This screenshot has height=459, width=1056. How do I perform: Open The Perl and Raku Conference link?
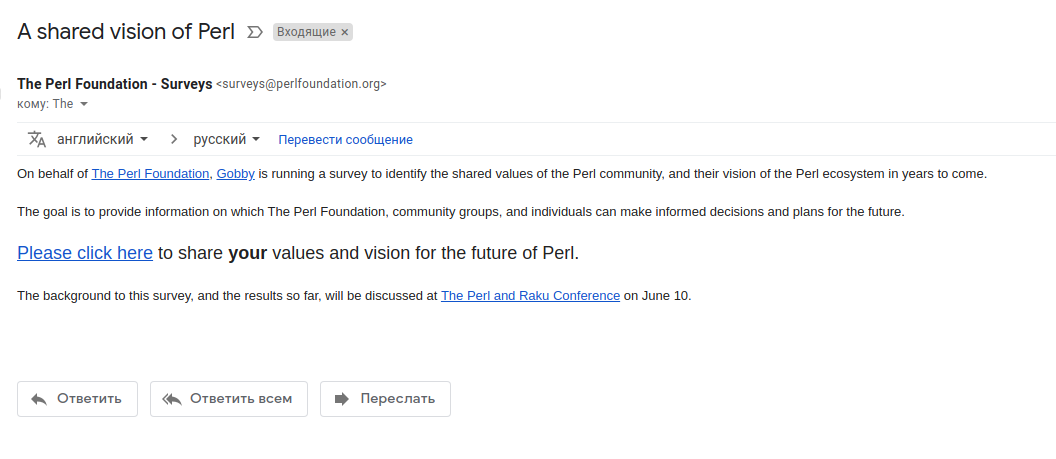[530, 295]
